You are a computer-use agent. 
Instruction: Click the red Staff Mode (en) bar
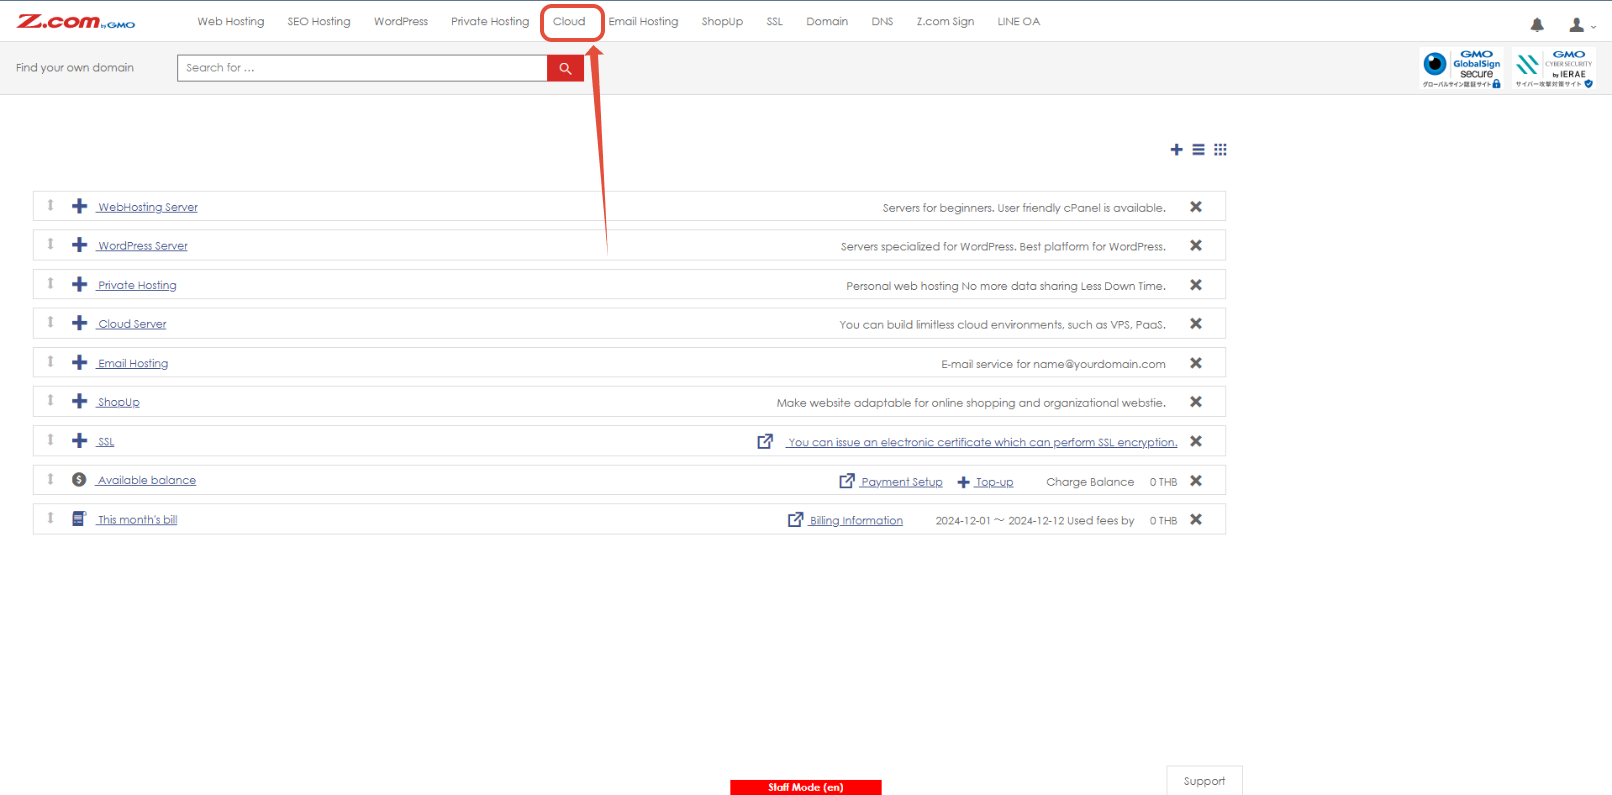click(806, 787)
